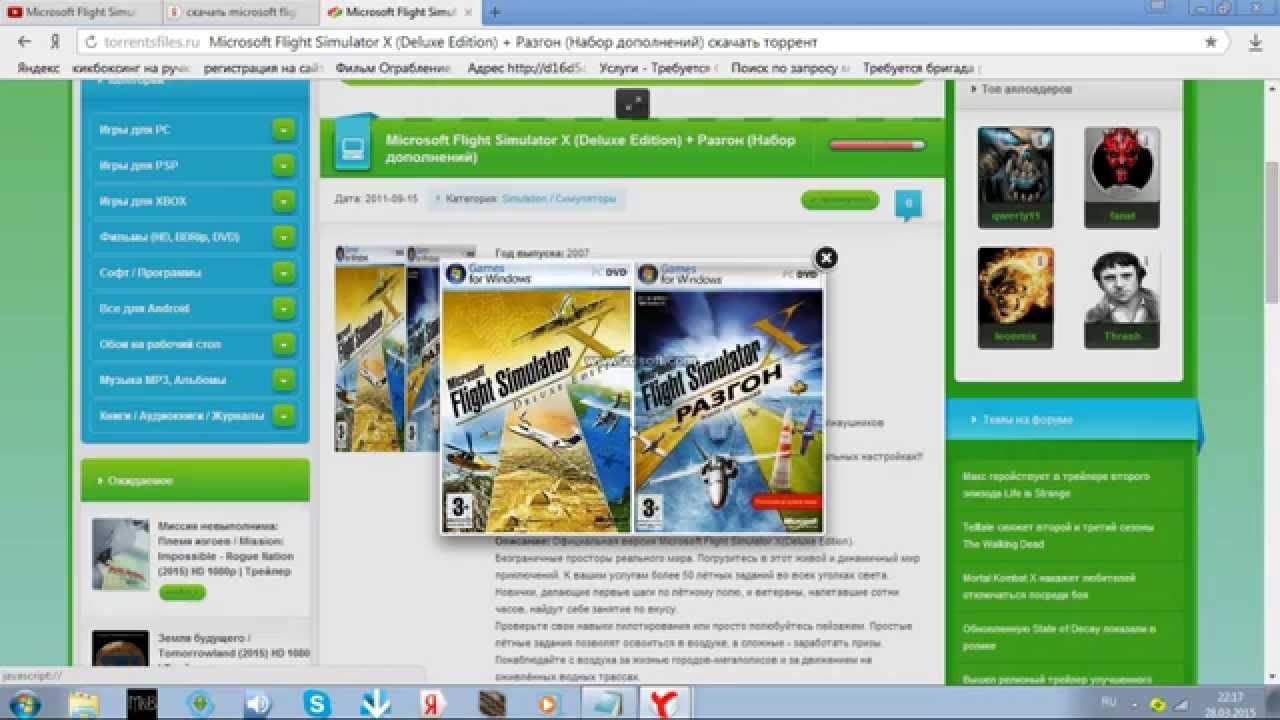
Task: Open the 'Разгон' cover image in lightbox
Action: point(730,398)
